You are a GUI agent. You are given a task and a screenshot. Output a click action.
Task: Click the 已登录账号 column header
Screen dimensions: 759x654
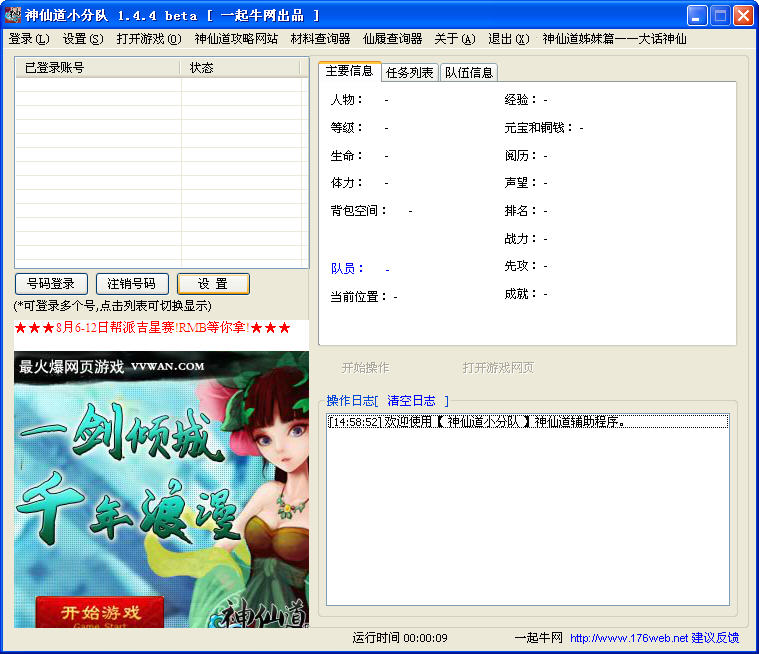[97, 68]
